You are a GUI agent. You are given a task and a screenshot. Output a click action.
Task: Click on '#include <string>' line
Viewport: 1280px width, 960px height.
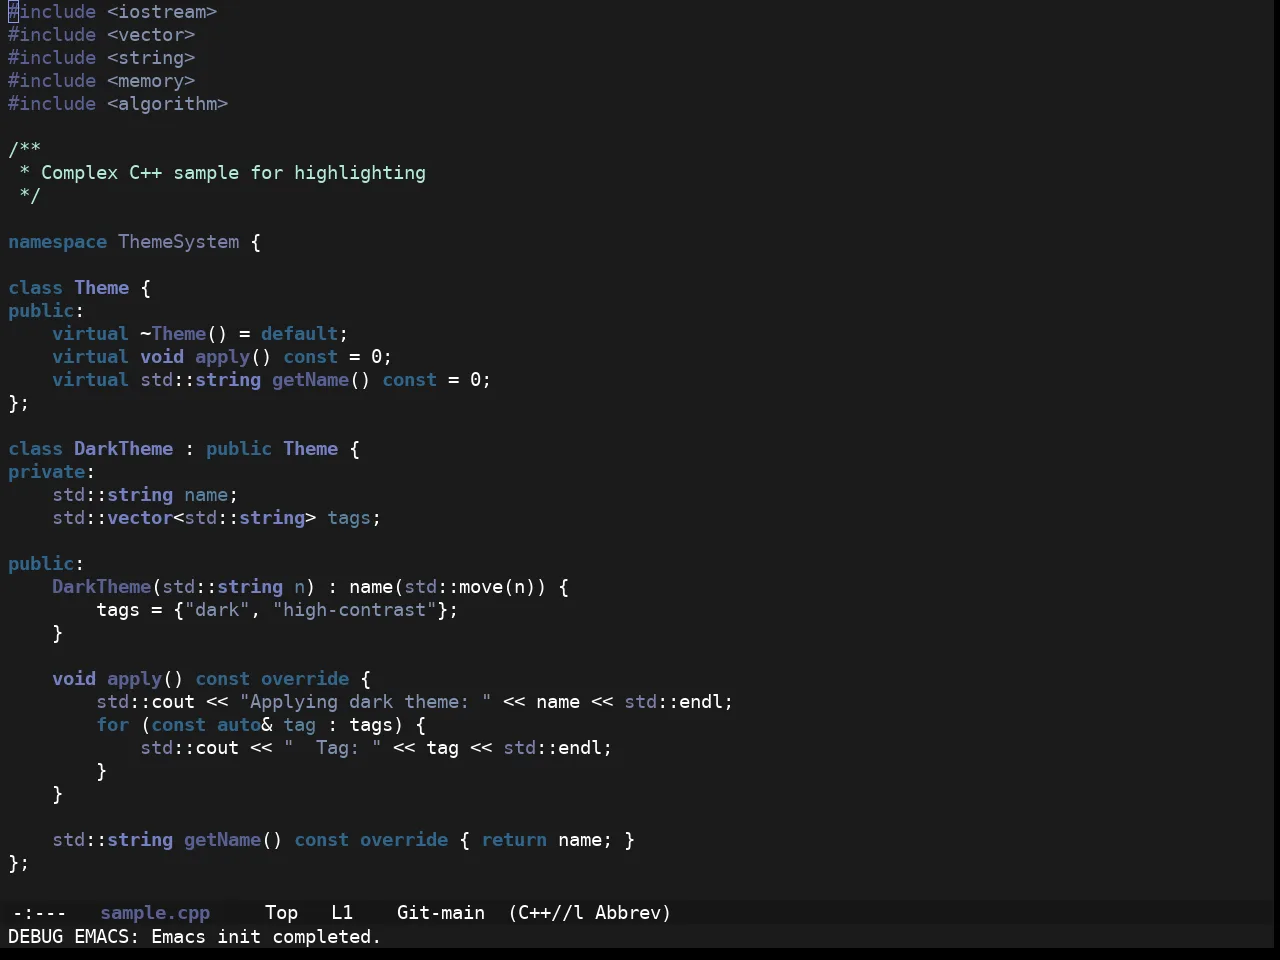click(102, 58)
